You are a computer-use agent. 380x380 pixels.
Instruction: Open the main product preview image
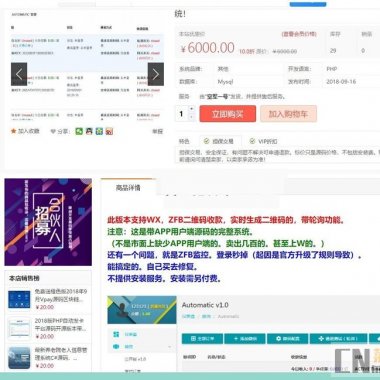(x=87, y=64)
